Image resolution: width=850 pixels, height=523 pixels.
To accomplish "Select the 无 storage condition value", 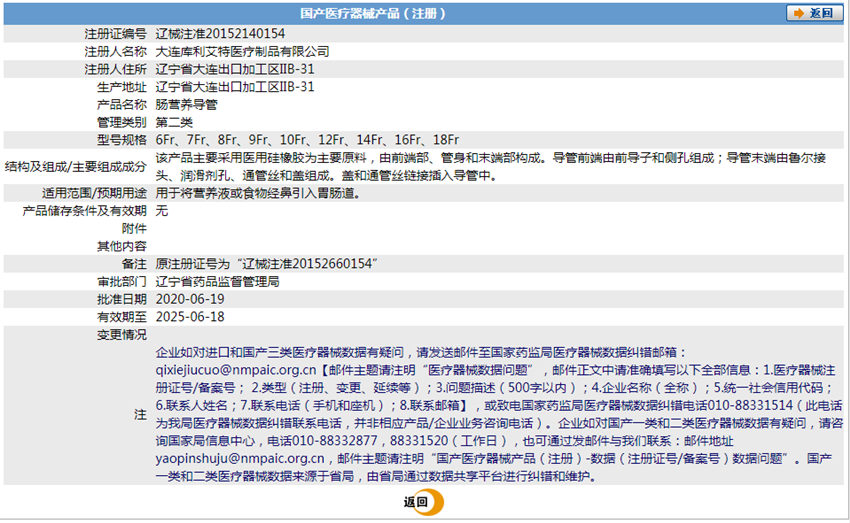I will [x=162, y=211].
